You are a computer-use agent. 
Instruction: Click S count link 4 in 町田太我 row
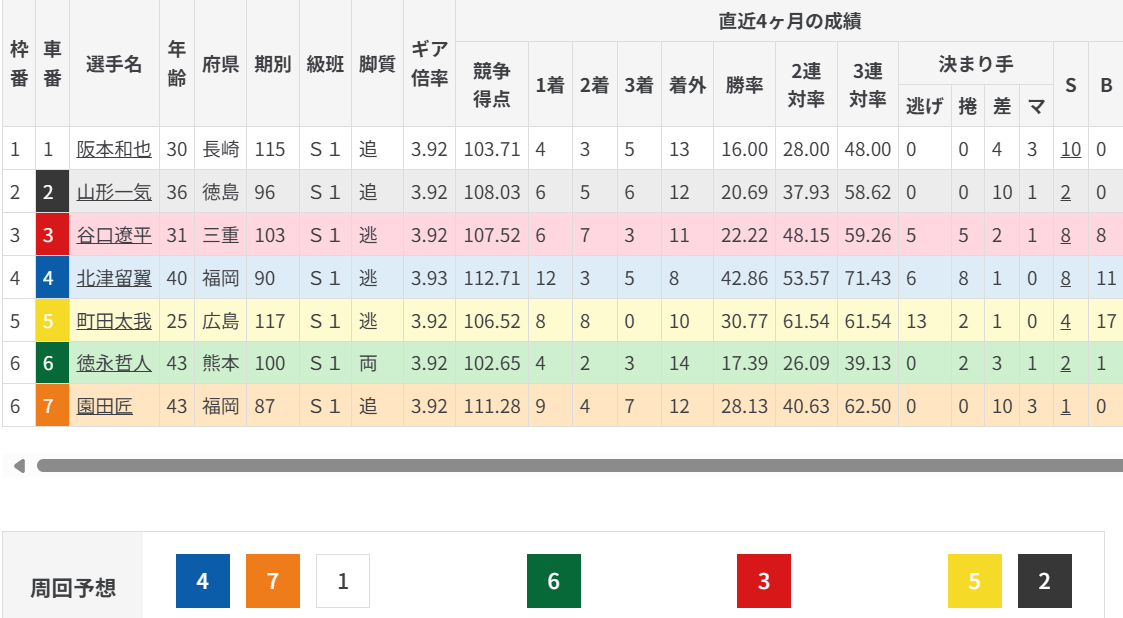(x=1066, y=321)
